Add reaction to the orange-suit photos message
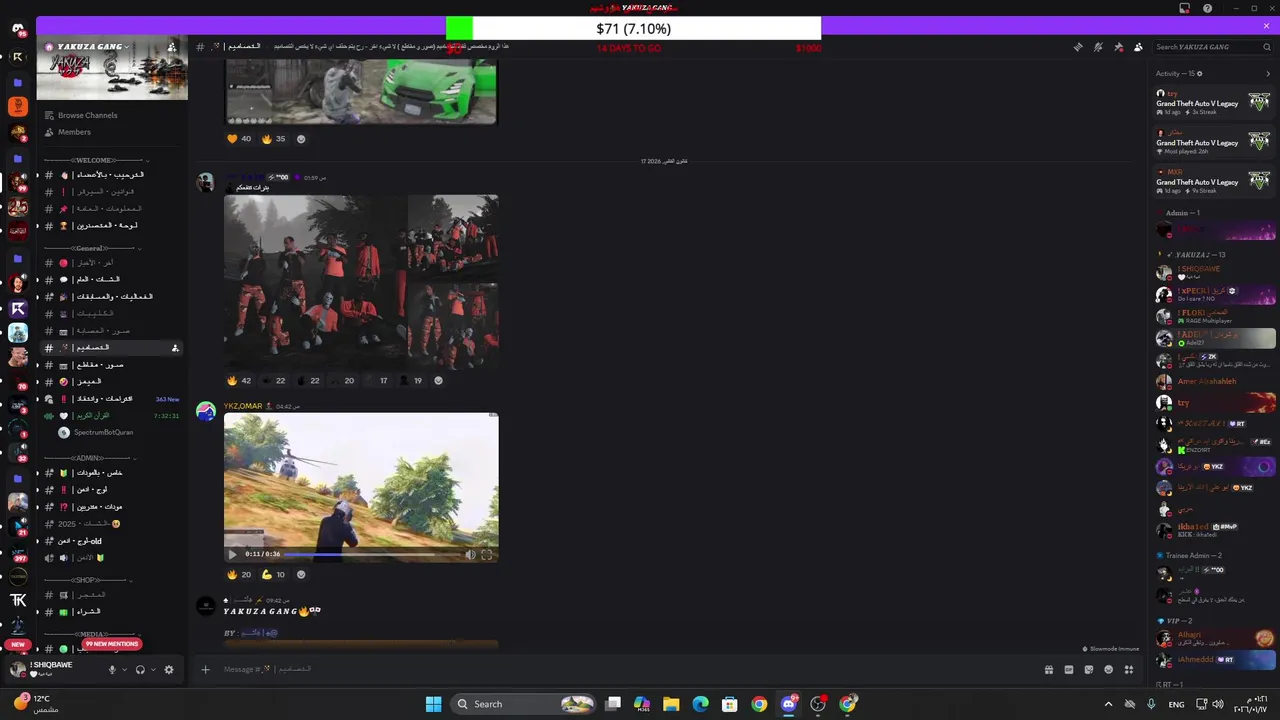The width and height of the screenshot is (1280, 720). (438, 381)
